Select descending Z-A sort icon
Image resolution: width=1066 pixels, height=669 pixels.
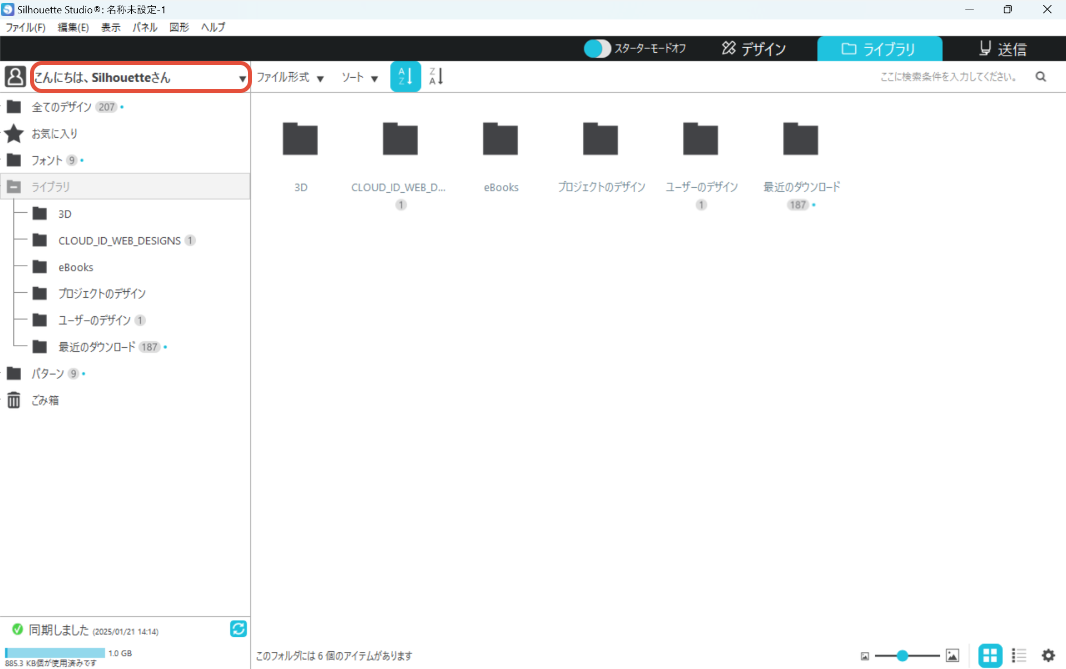pyautogui.click(x=436, y=76)
